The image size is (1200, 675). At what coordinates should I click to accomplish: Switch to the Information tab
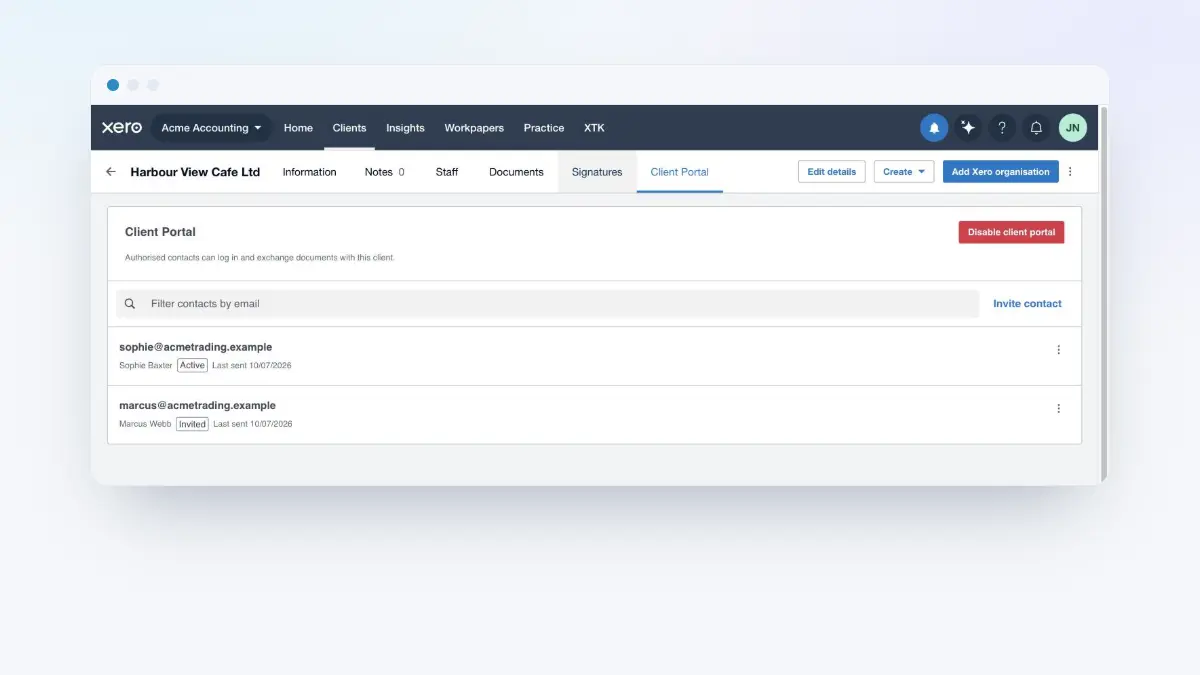pos(309,172)
